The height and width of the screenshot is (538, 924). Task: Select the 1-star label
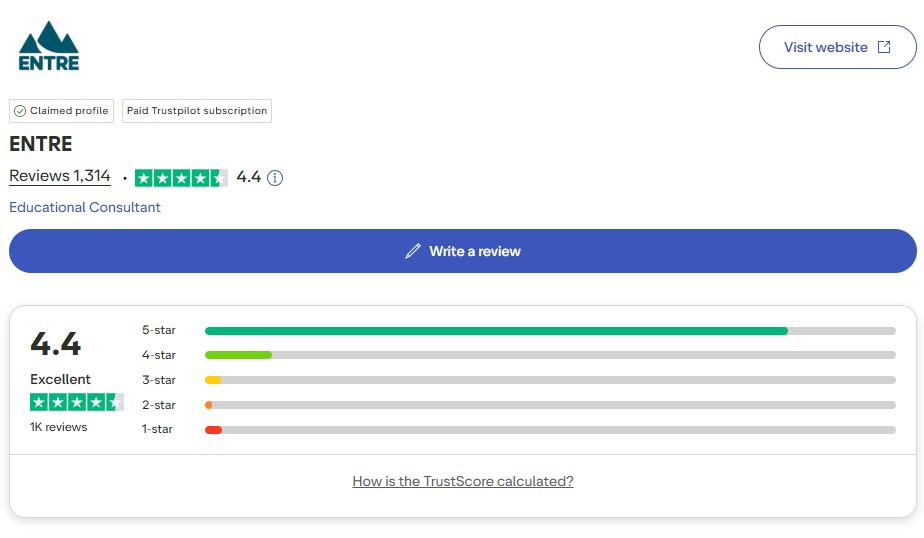coord(157,430)
